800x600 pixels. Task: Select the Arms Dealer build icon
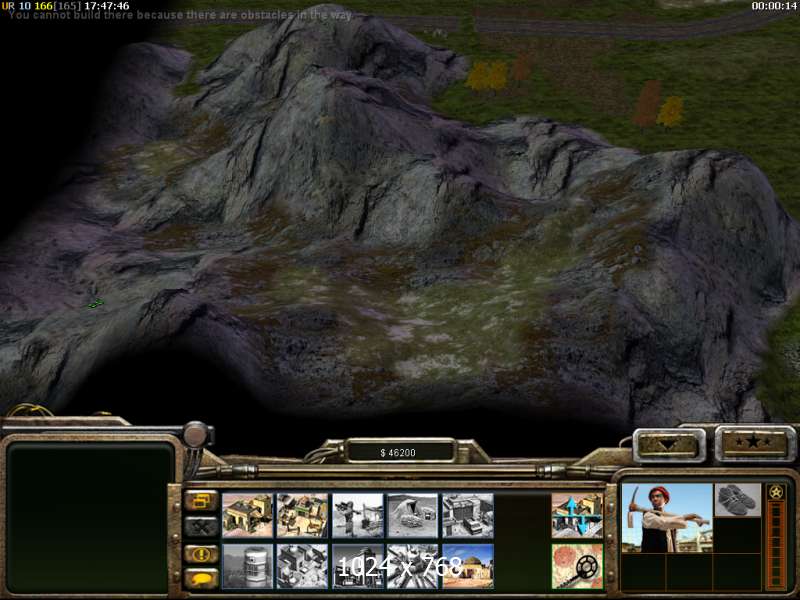[x=468, y=515]
